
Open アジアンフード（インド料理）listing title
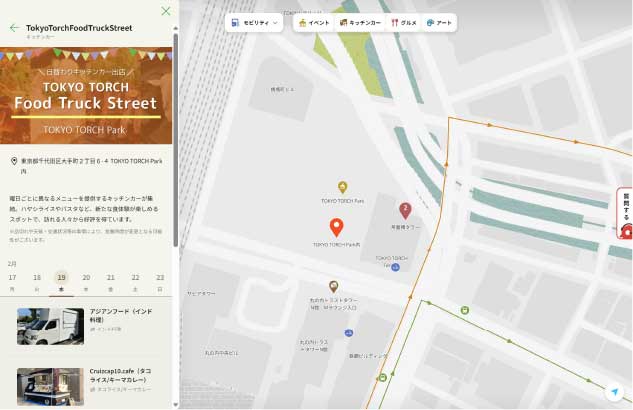pyautogui.click(x=121, y=316)
